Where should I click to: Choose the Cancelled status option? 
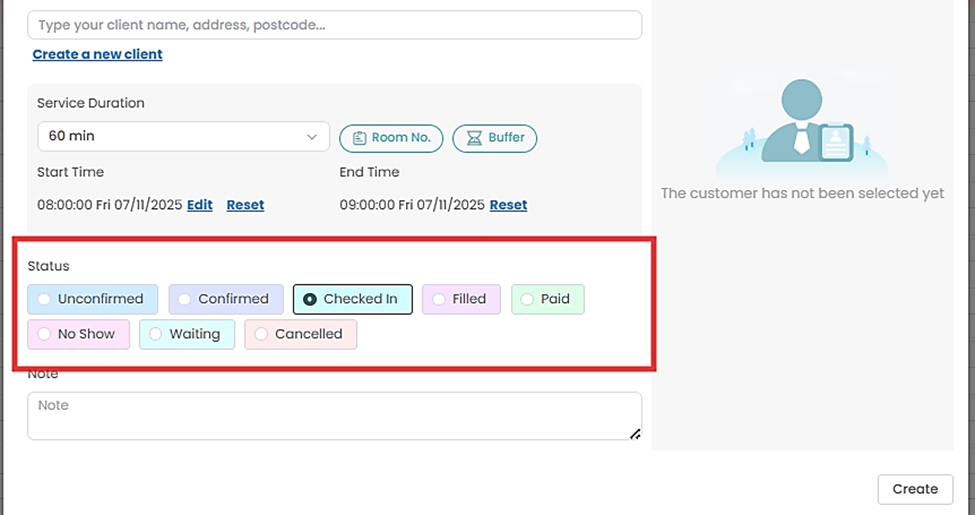pyautogui.click(x=300, y=334)
